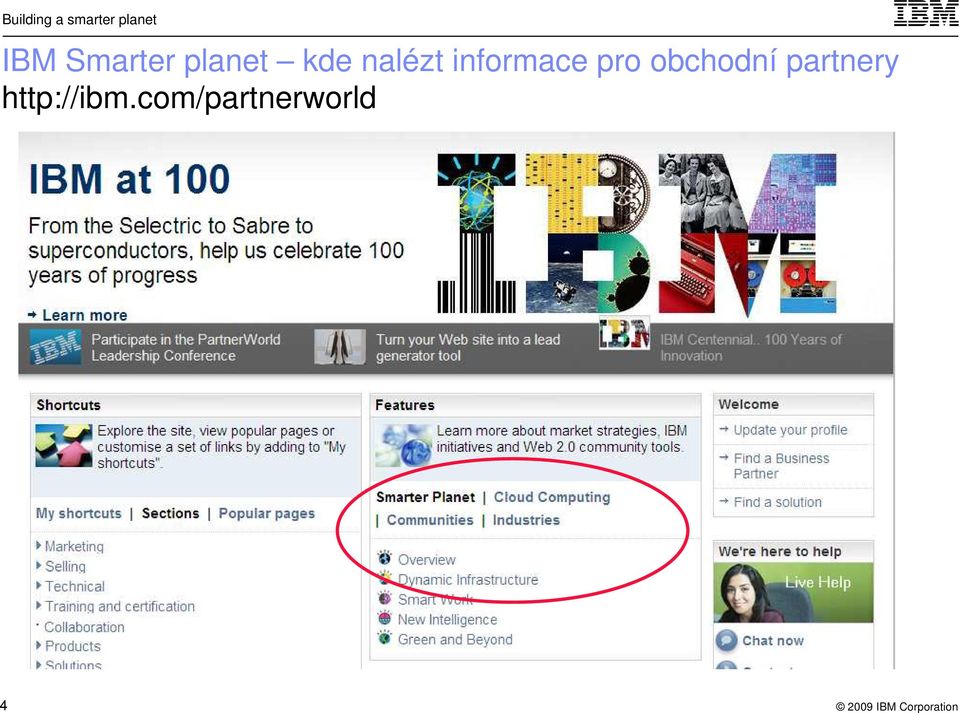Open IBM Centennial 100 Years of Innovation
960x713 pixels.
[751, 348]
